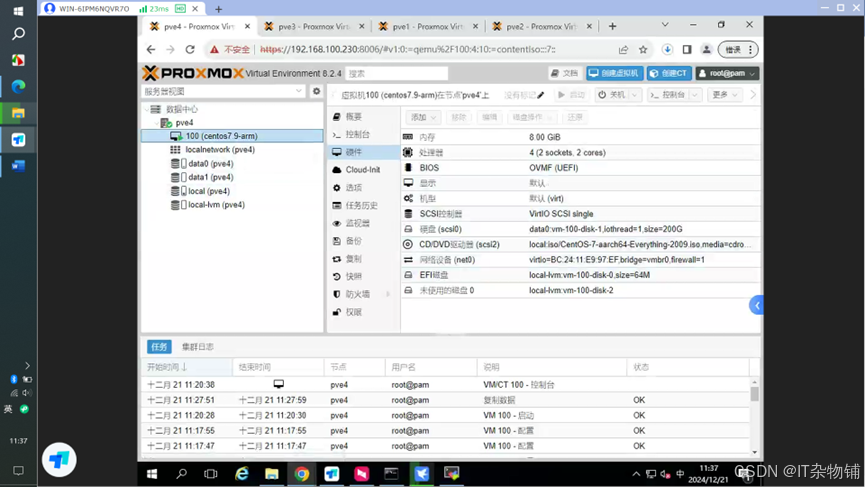Expand the 防火墙 submenu arrow
This screenshot has width=865, height=487.
click(388, 294)
